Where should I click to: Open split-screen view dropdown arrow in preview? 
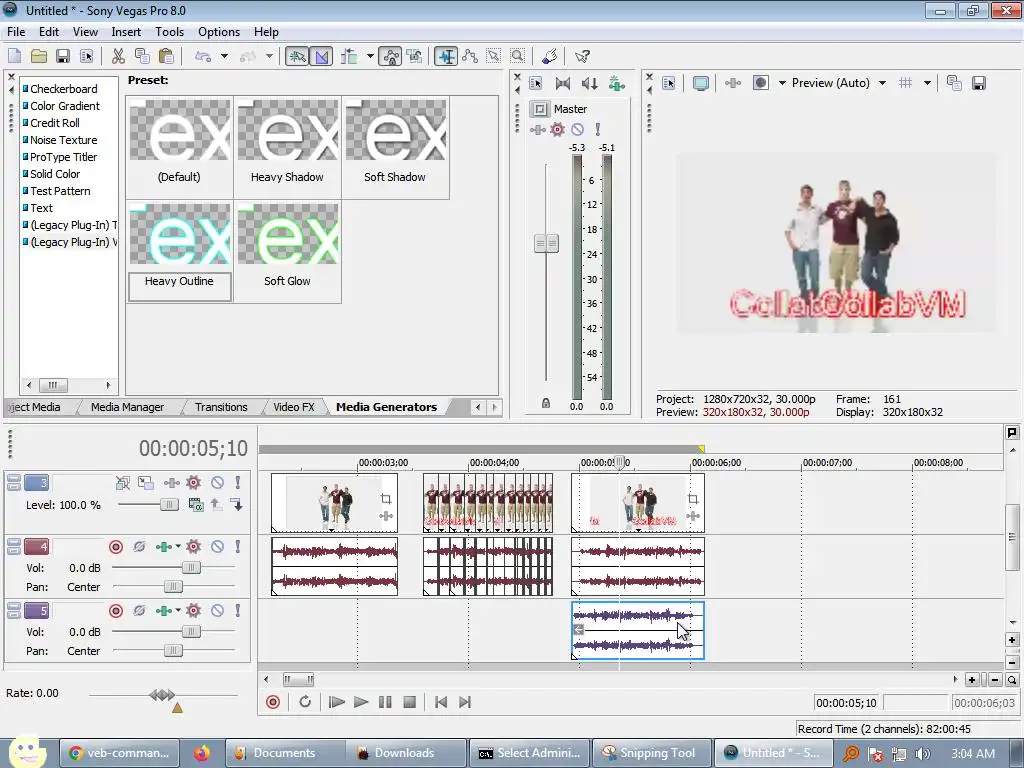[x=782, y=83]
